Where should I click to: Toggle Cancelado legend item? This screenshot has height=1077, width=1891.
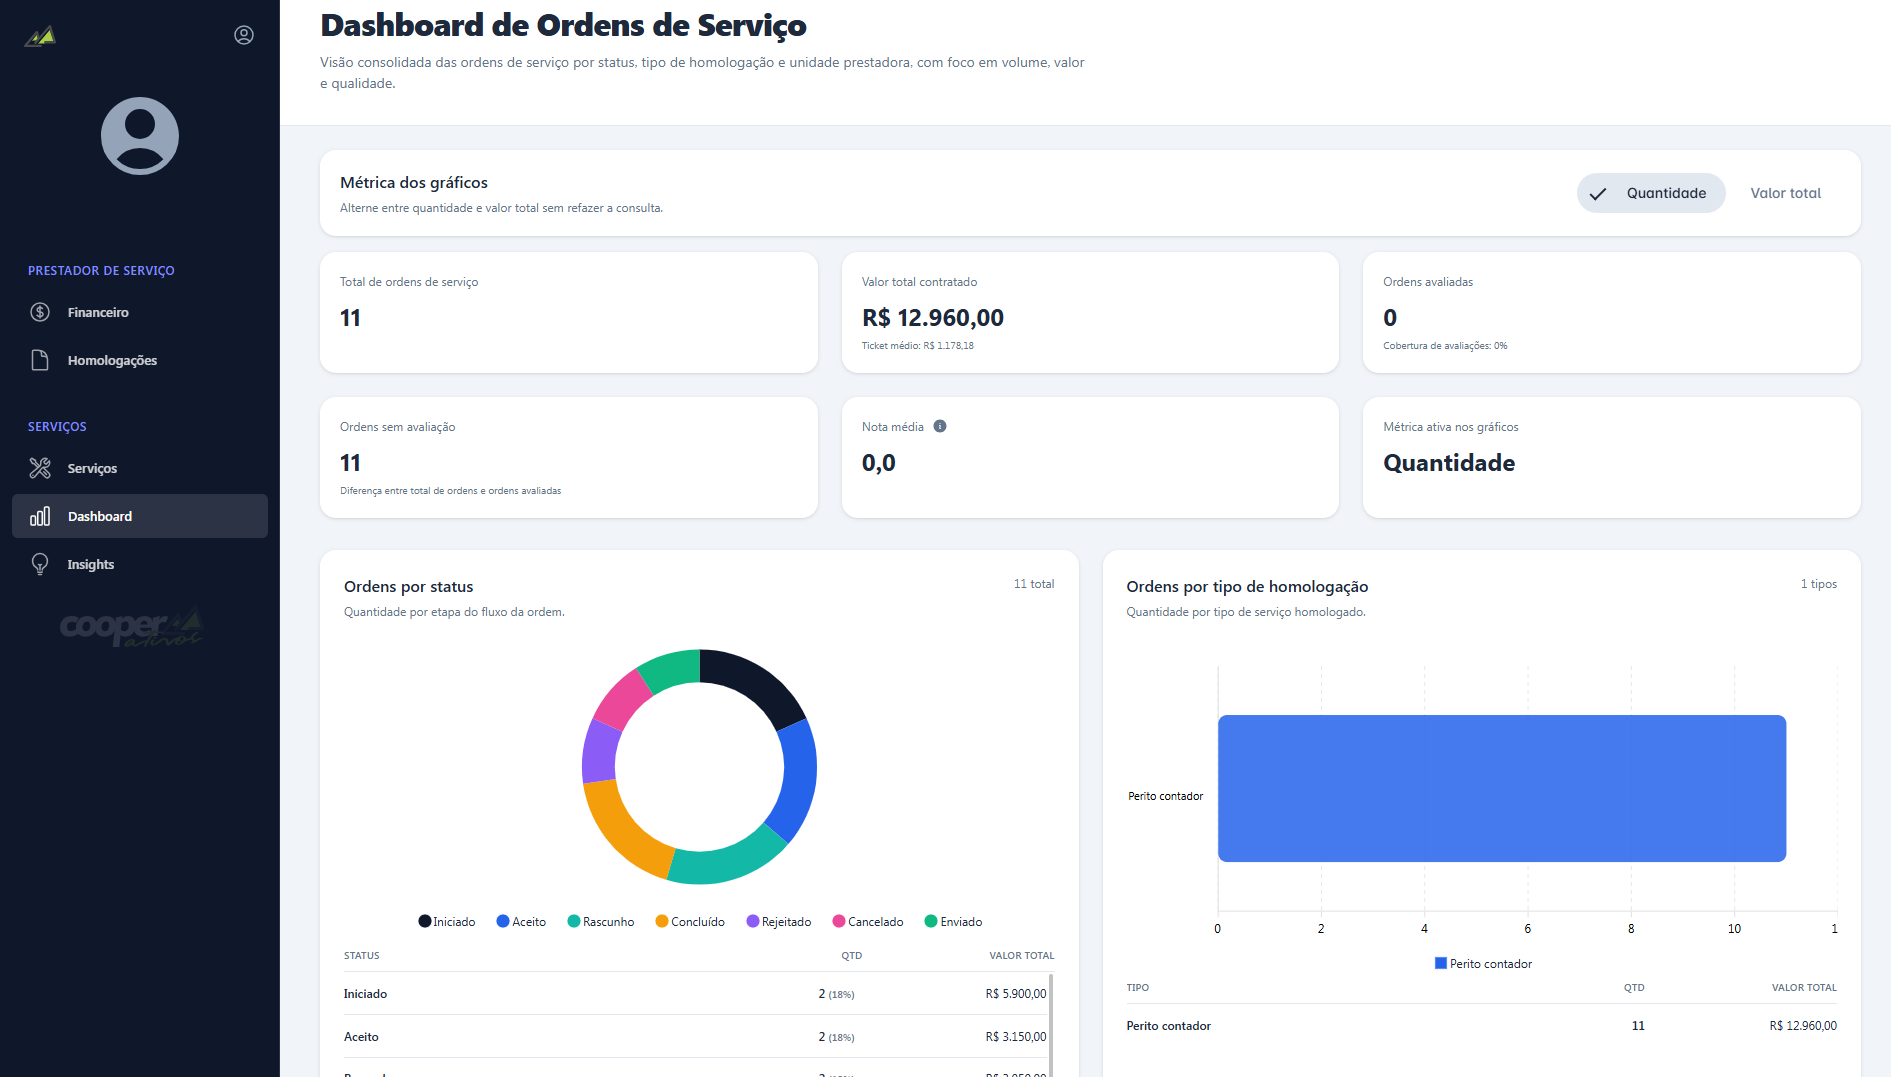coord(868,922)
